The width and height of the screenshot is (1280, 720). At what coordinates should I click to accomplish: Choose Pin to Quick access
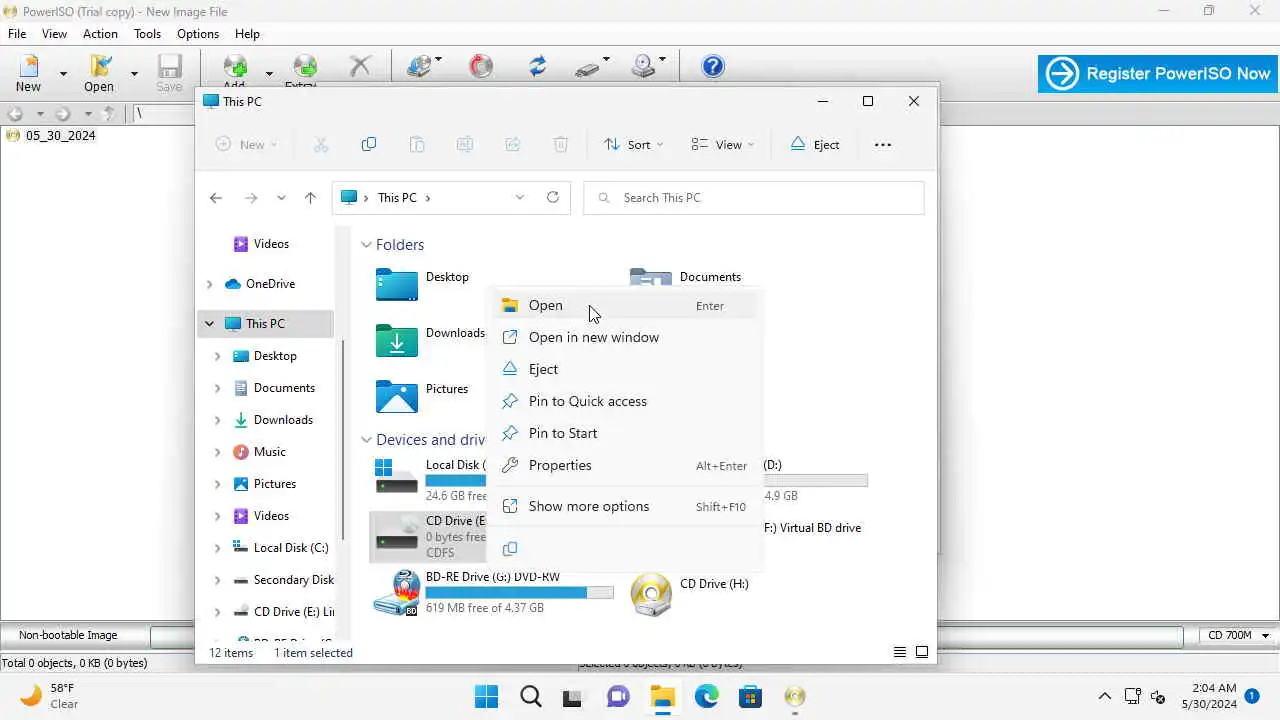625,401
